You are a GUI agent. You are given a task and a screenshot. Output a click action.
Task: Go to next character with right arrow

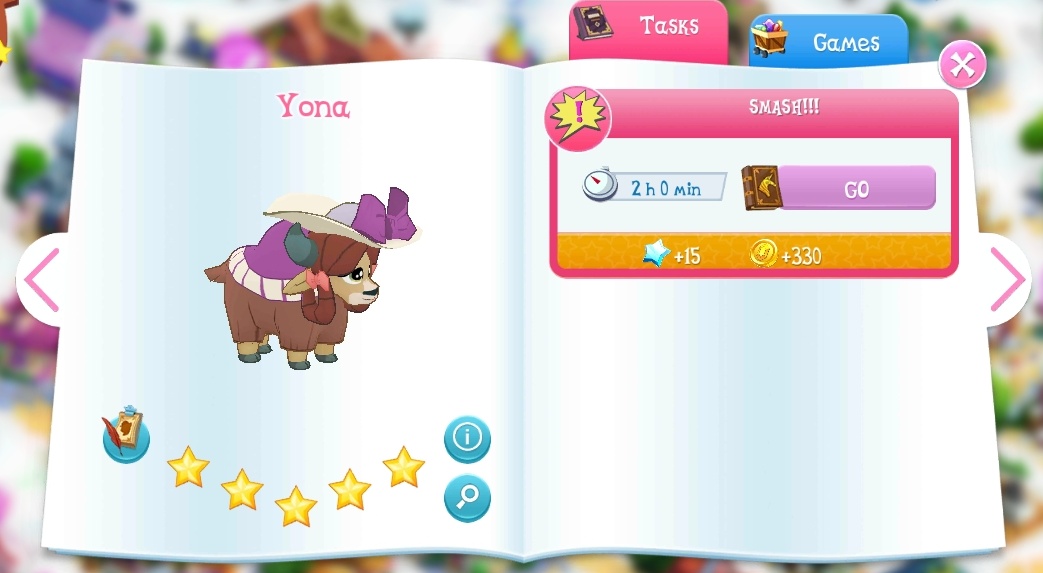click(x=1008, y=280)
